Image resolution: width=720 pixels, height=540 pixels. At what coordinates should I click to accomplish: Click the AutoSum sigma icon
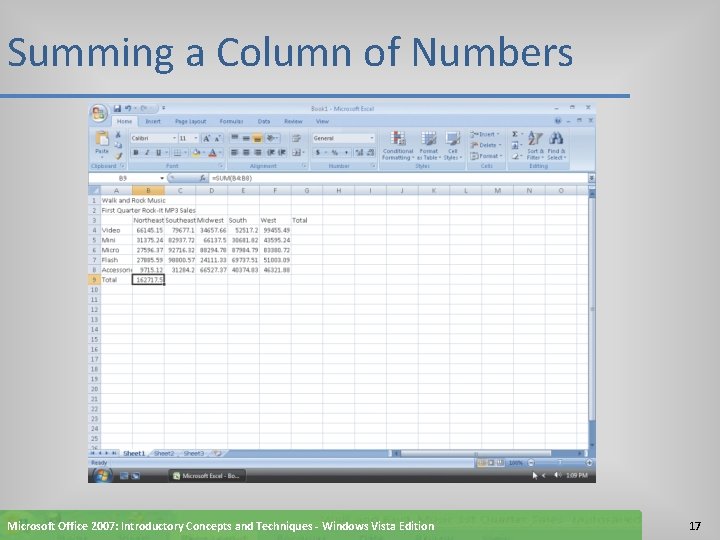click(515, 134)
